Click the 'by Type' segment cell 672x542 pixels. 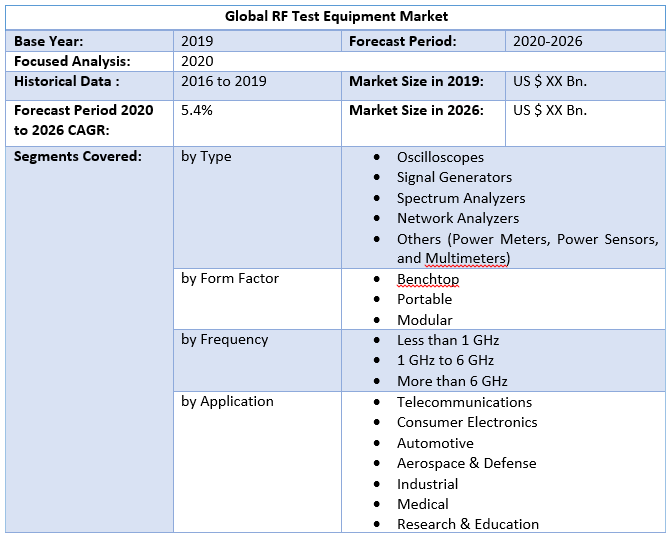click(206, 156)
